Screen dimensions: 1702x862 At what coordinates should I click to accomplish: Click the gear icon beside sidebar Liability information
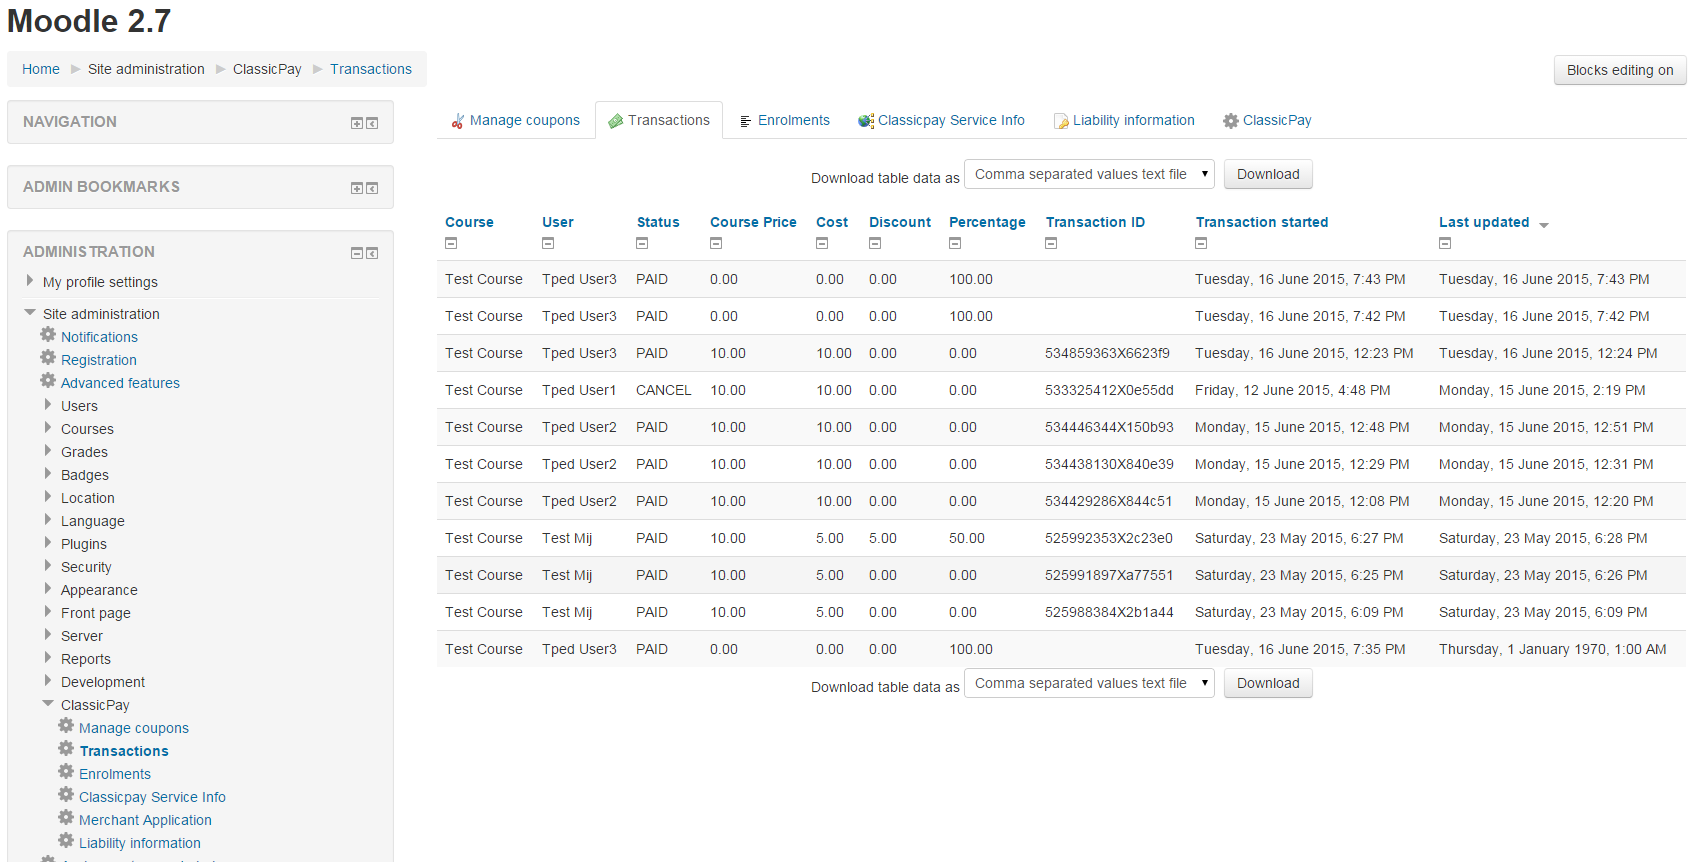[x=66, y=841]
